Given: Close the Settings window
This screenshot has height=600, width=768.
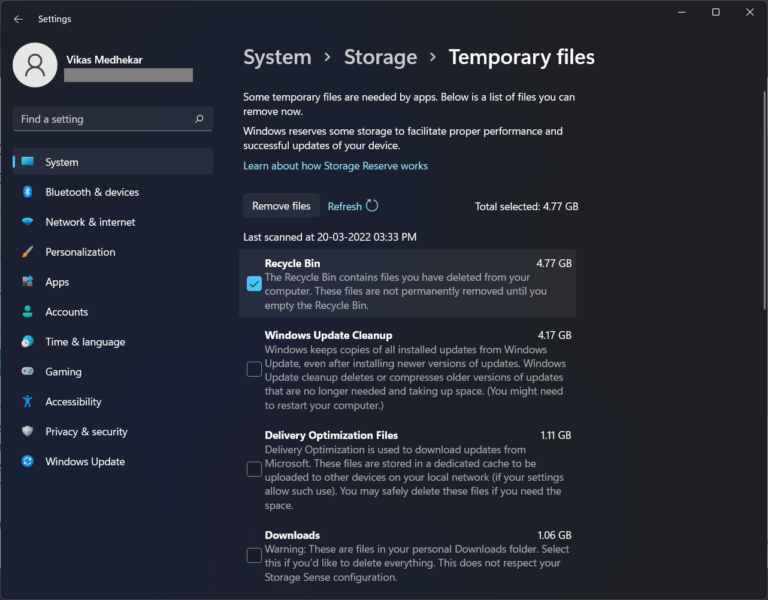Looking at the screenshot, I should click(x=750, y=12).
